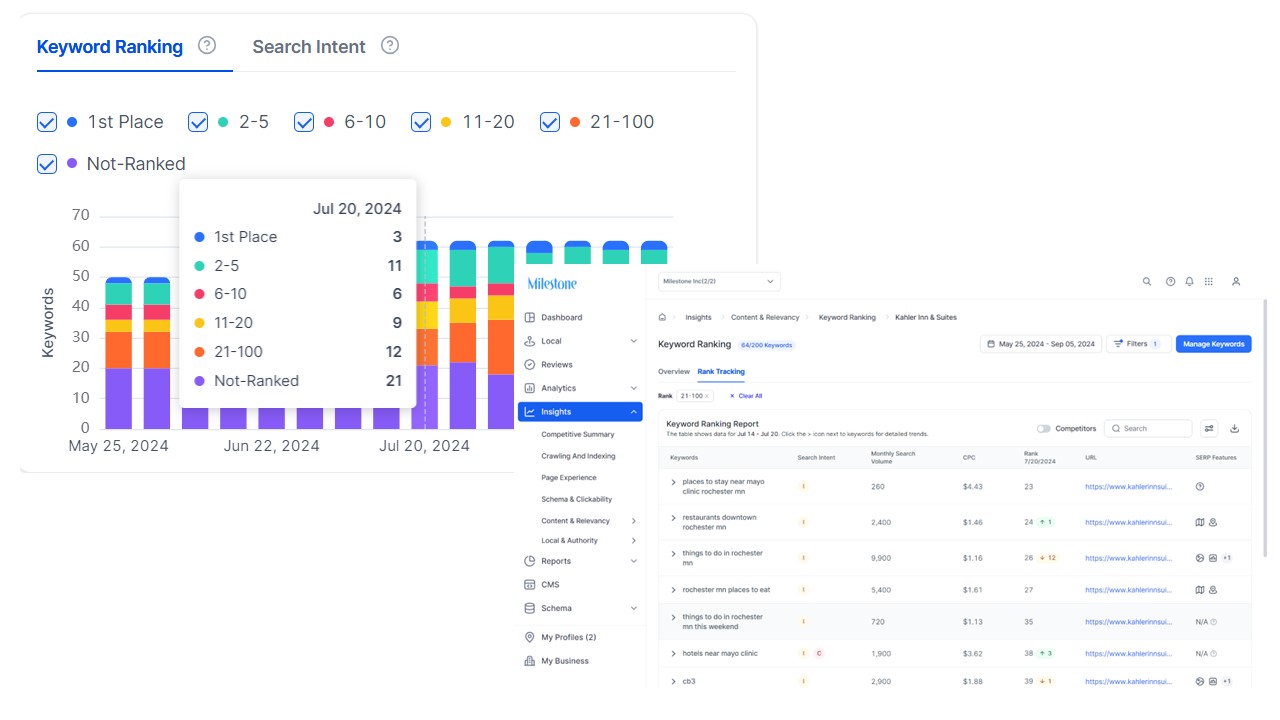
Task: Expand the Local sidebar section
Action: pos(634,341)
